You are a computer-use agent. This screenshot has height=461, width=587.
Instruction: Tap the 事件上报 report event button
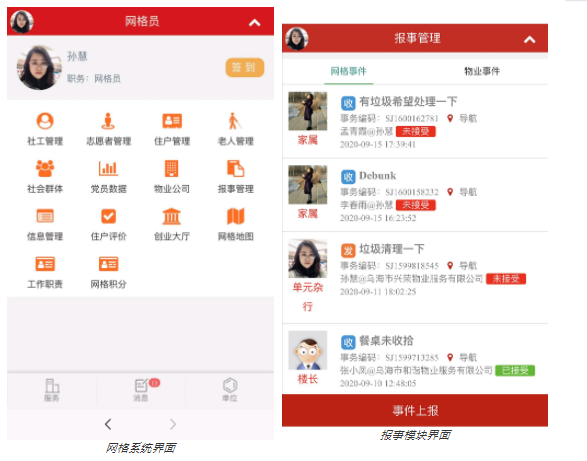tap(415, 410)
